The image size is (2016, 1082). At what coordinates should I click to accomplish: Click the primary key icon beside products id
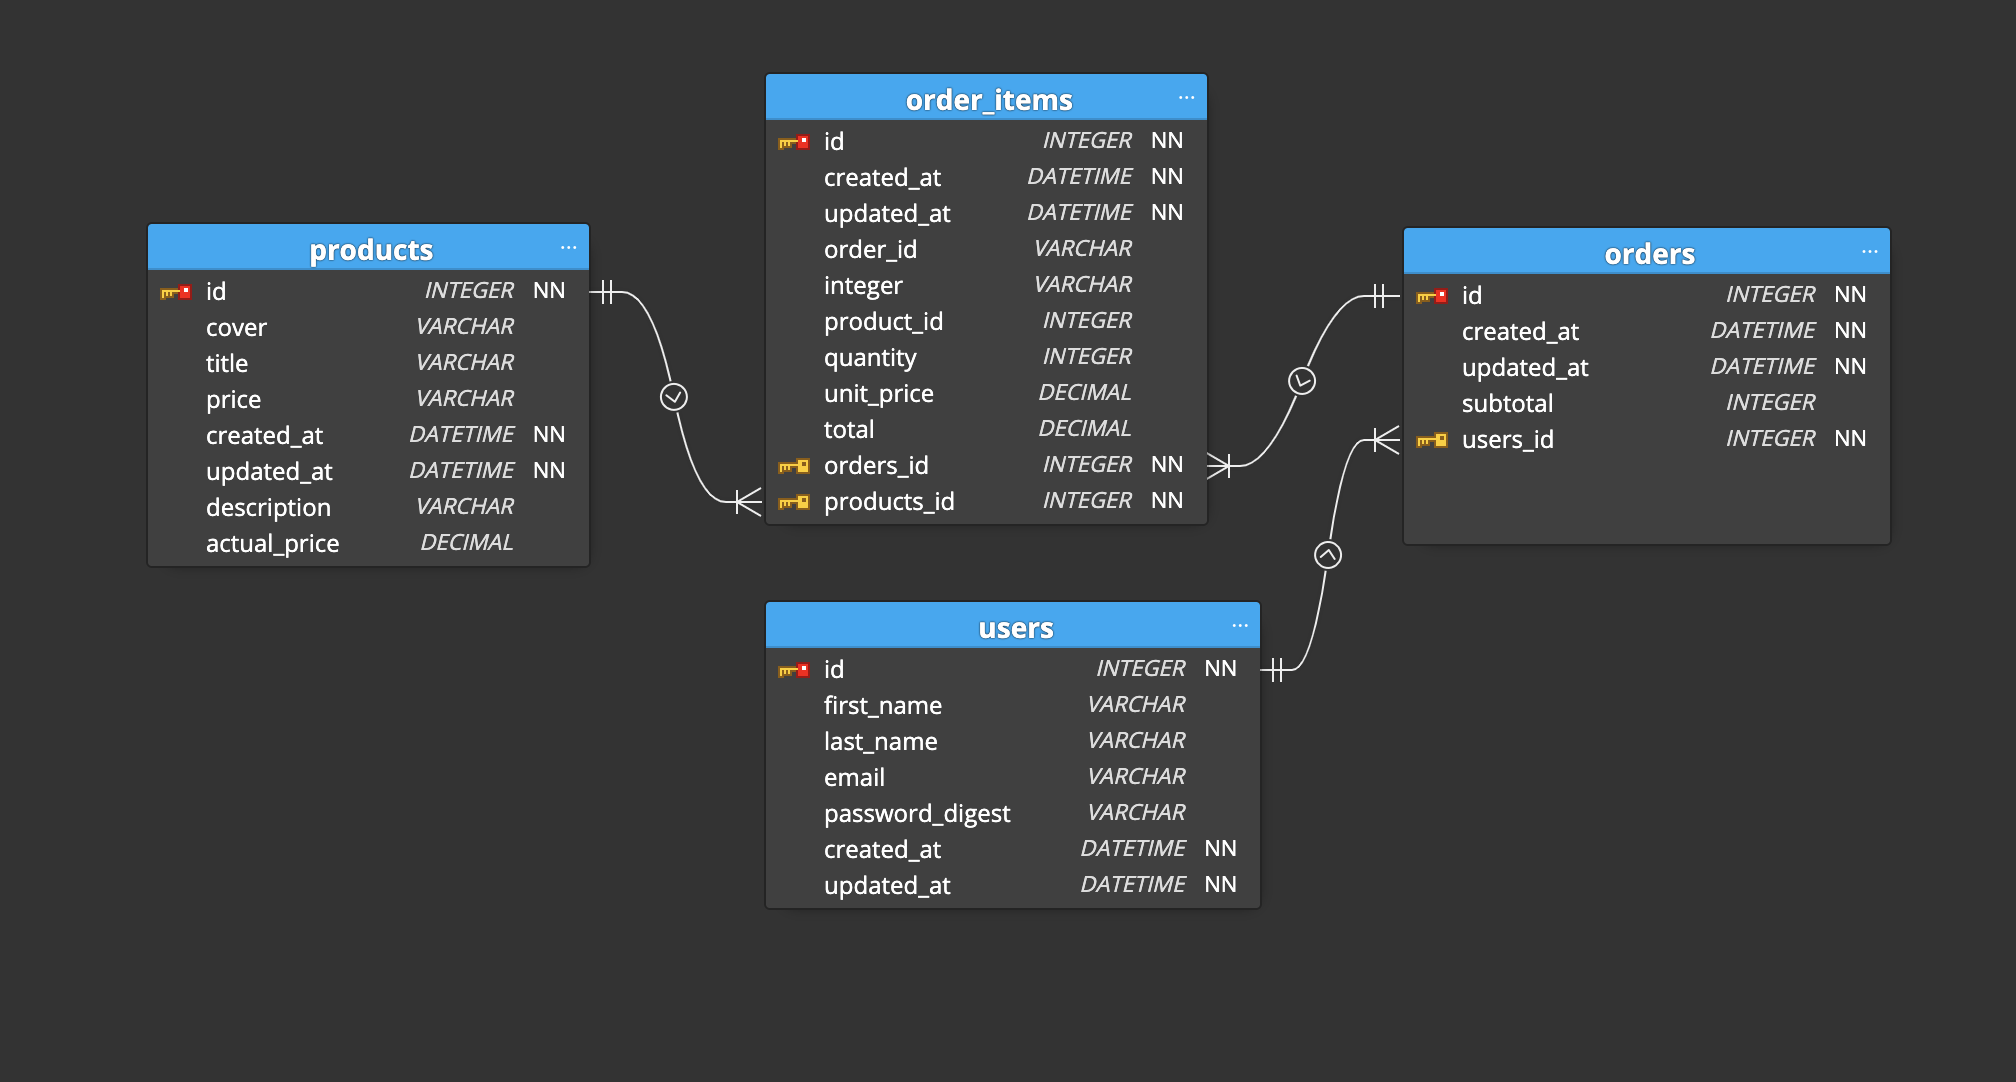click(x=175, y=291)
